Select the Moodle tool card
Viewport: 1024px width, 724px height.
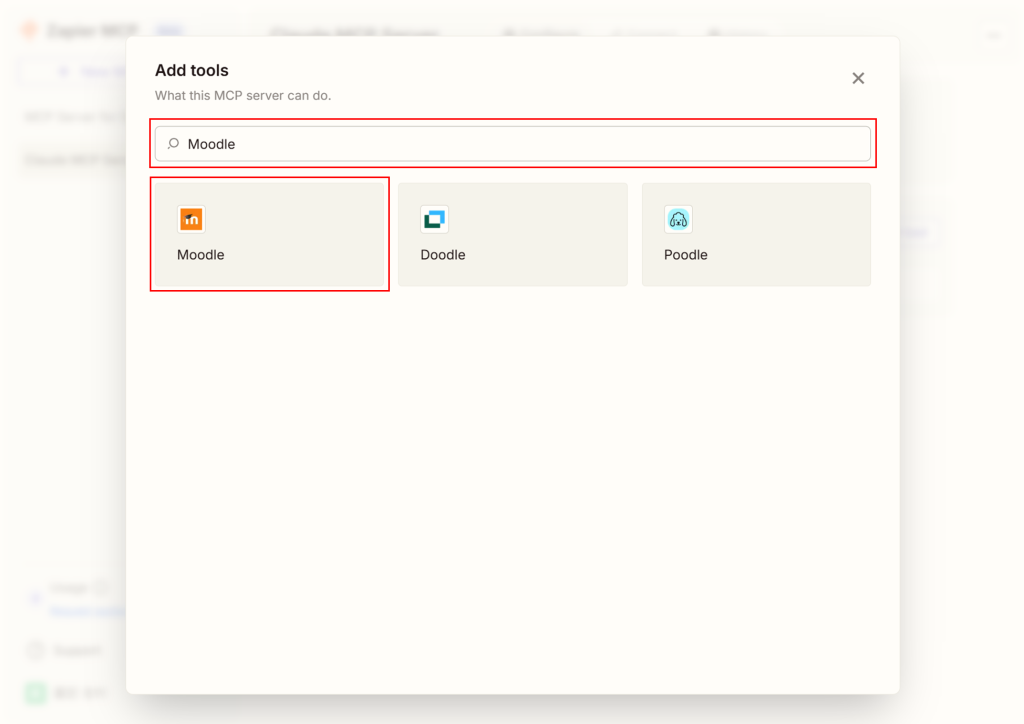tap(269, 234)
